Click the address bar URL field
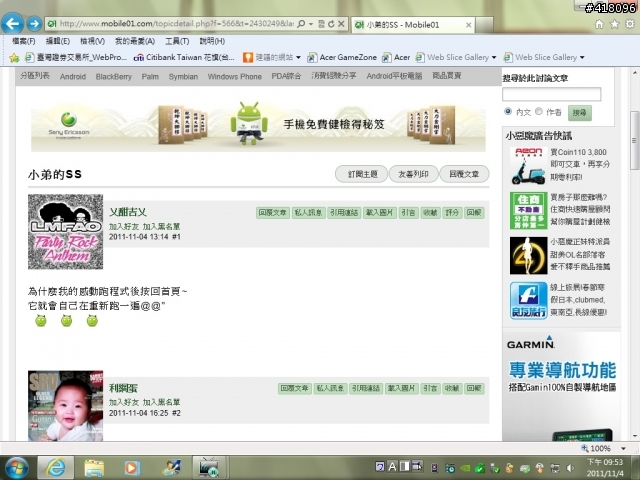Image resolution: width=640 pixels, height=480 pixels. 176,24
